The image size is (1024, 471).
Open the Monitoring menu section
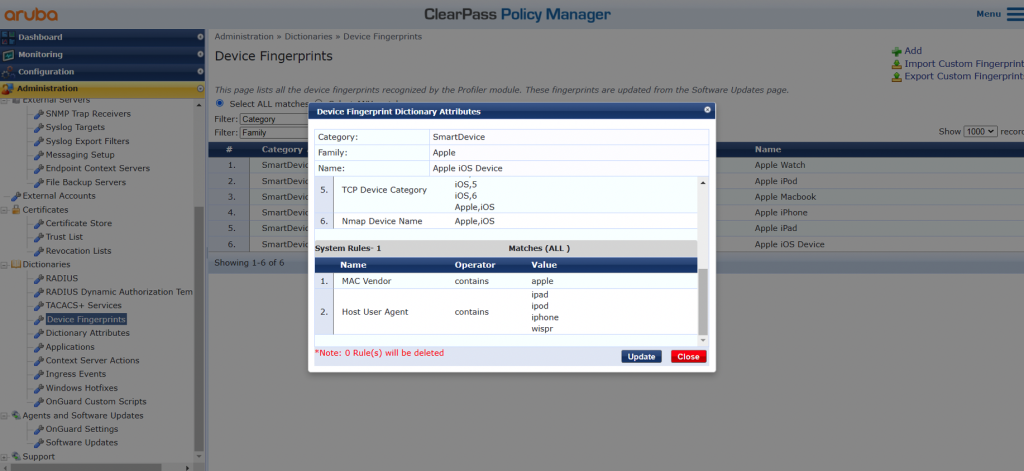103,55
